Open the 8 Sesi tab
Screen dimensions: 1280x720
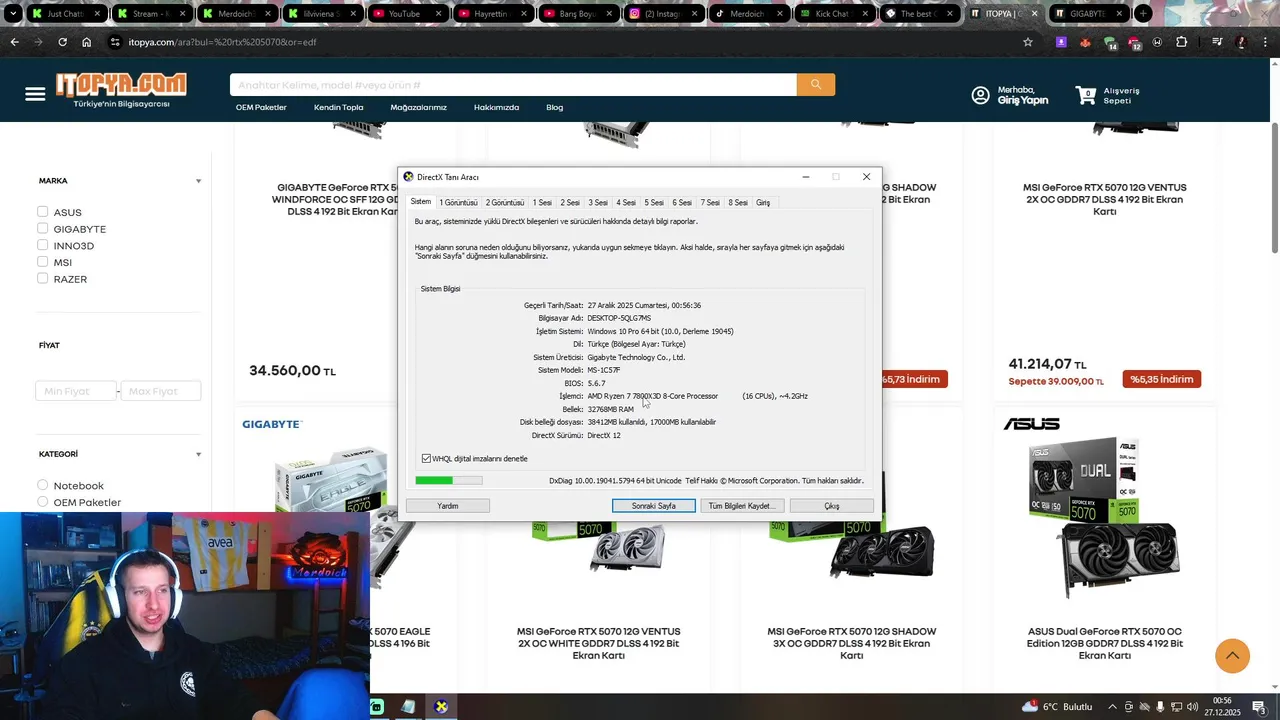pos(738,203)
